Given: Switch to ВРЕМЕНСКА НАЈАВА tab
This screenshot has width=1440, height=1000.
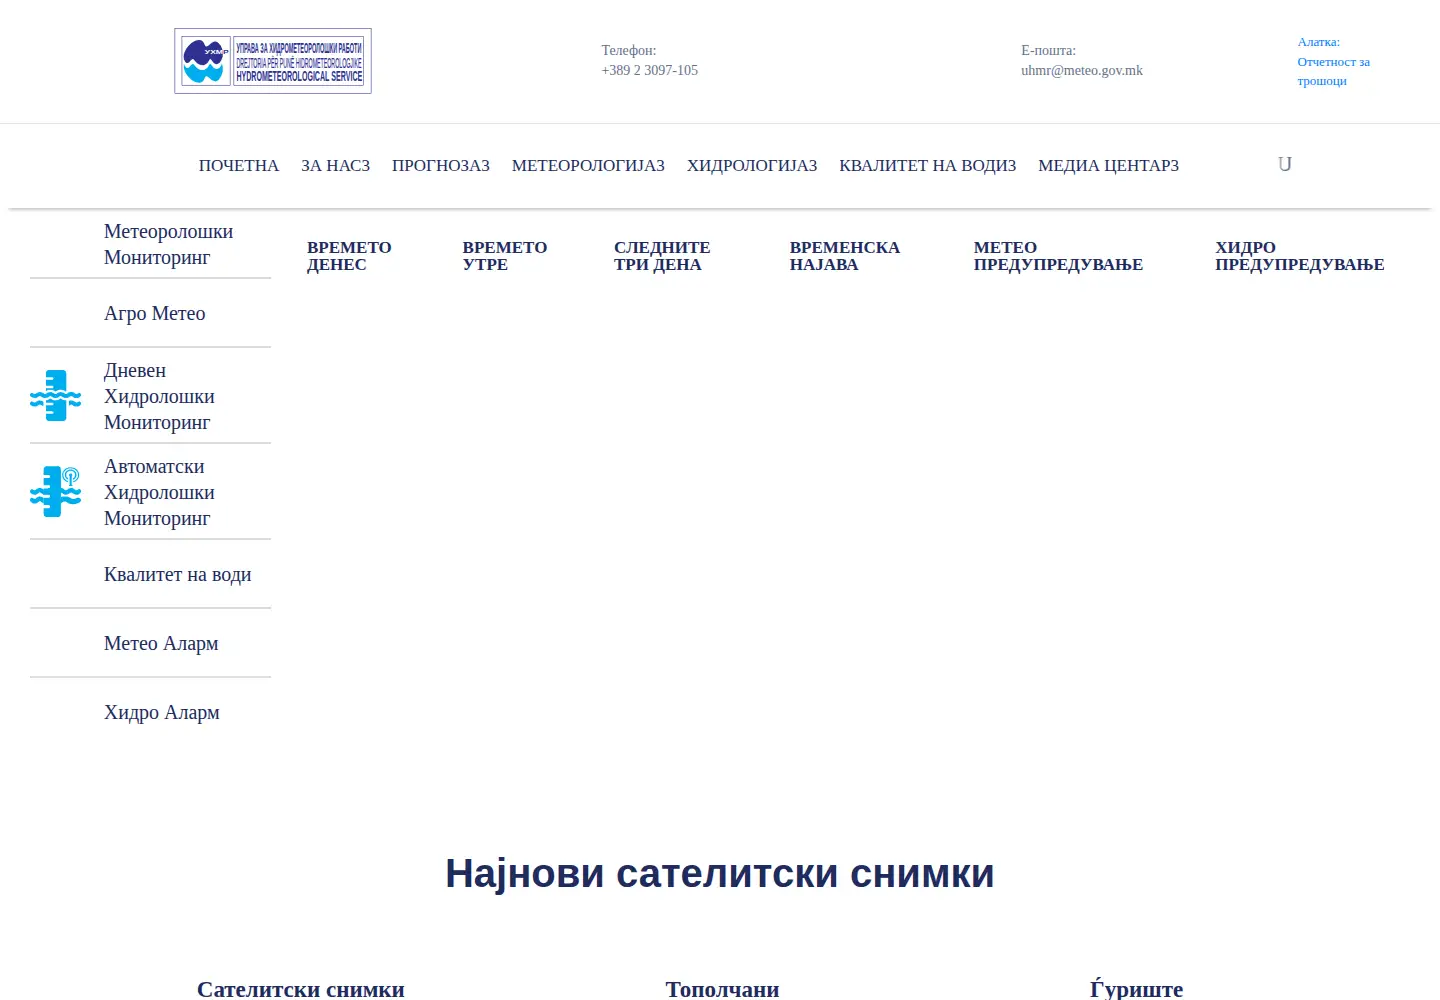Looking at the screenshot, I should (x=845, y=256).
